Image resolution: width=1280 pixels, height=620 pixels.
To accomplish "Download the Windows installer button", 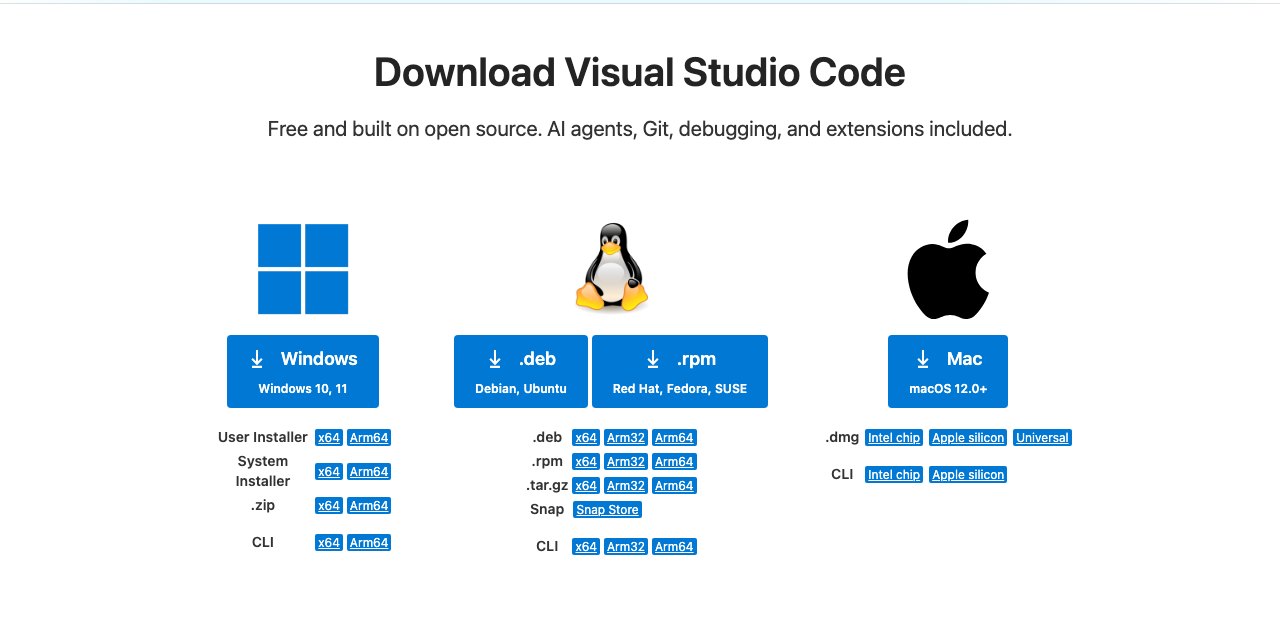I will [x=303, y=371].
